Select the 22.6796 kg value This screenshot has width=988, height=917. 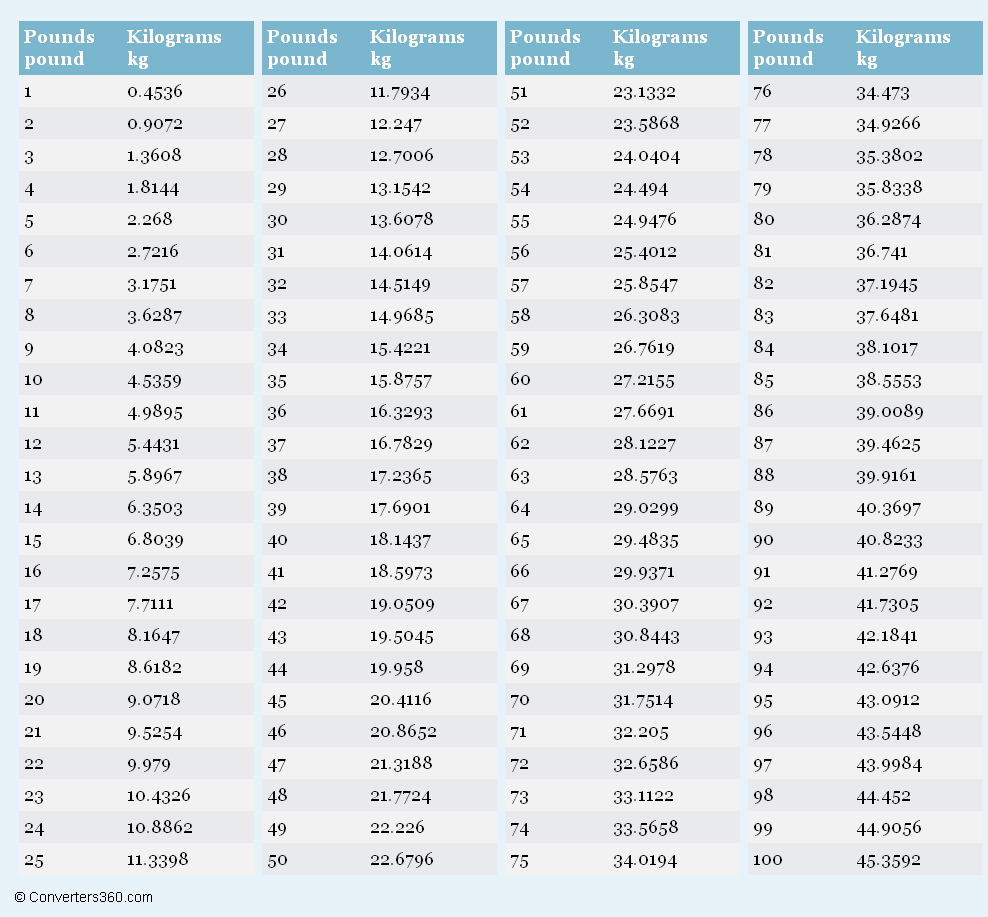[402, 860]
